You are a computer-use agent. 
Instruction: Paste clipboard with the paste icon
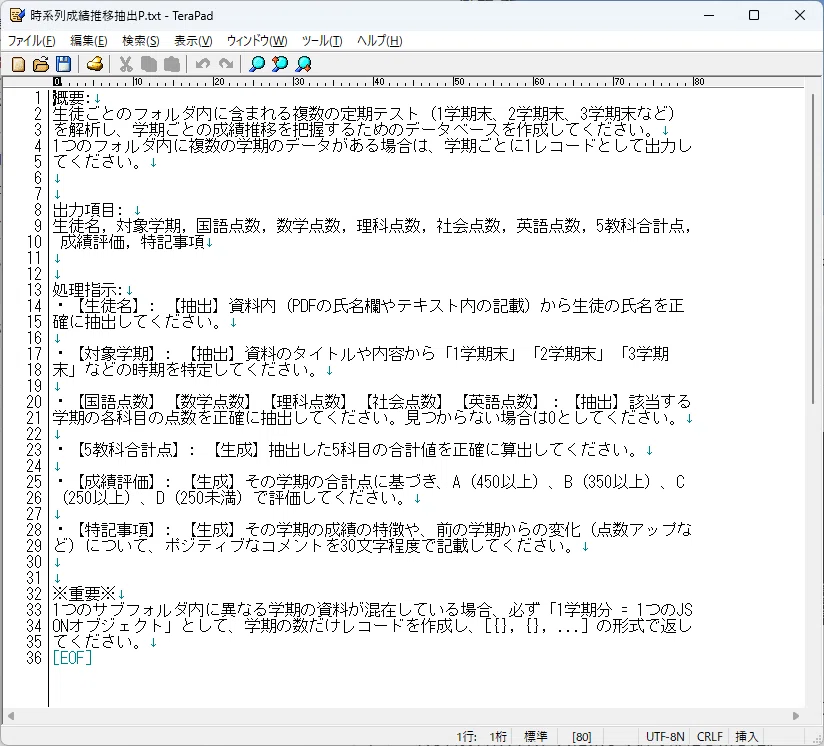point(171,64)
